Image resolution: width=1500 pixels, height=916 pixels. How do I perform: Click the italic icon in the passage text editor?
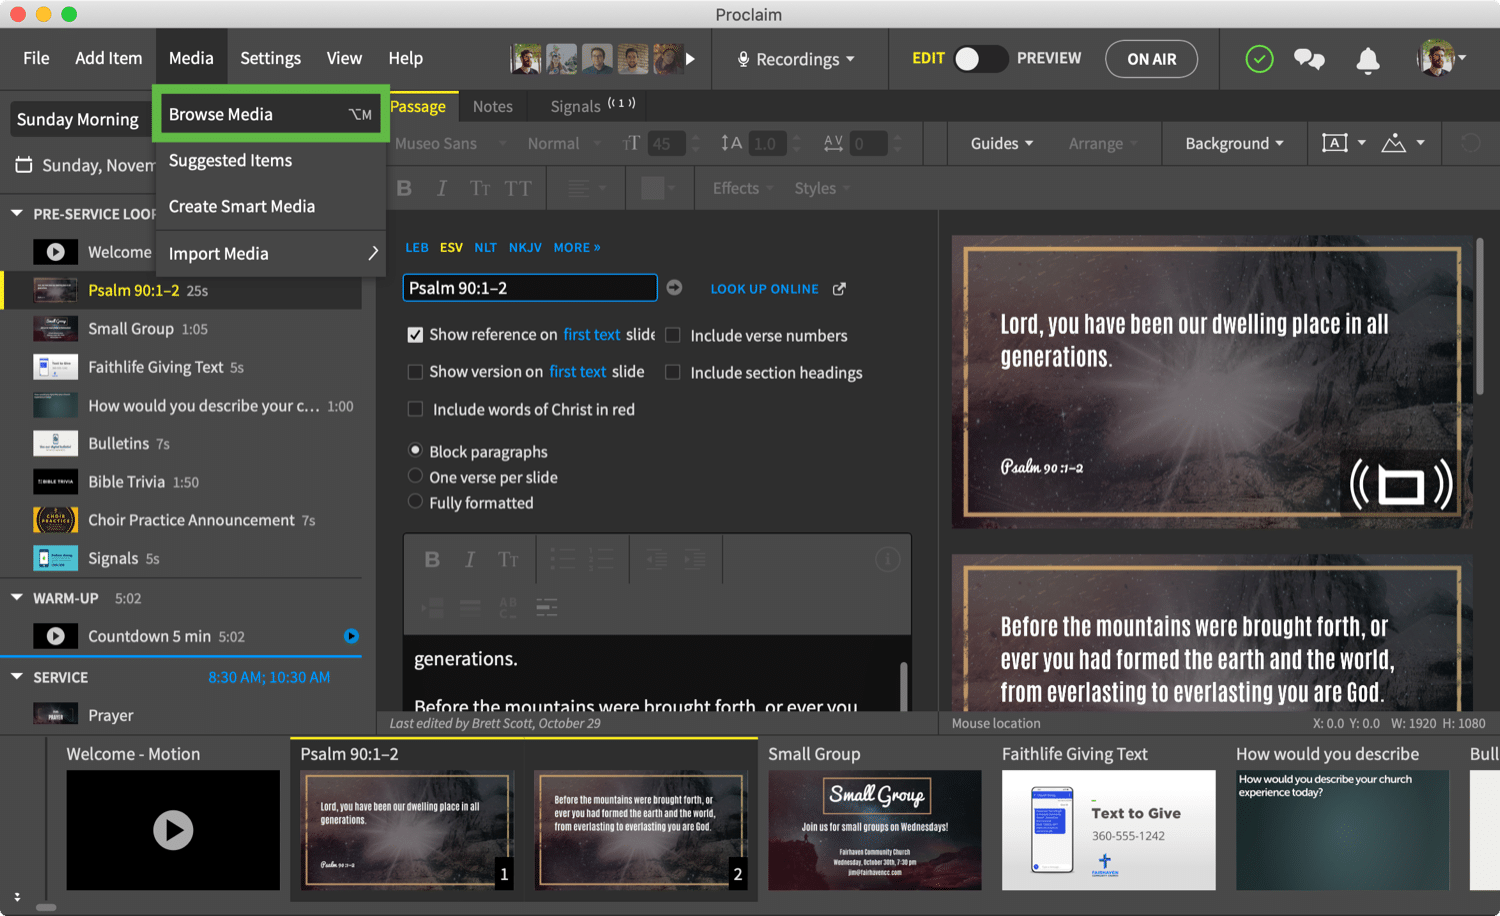(x=469, y=560)
